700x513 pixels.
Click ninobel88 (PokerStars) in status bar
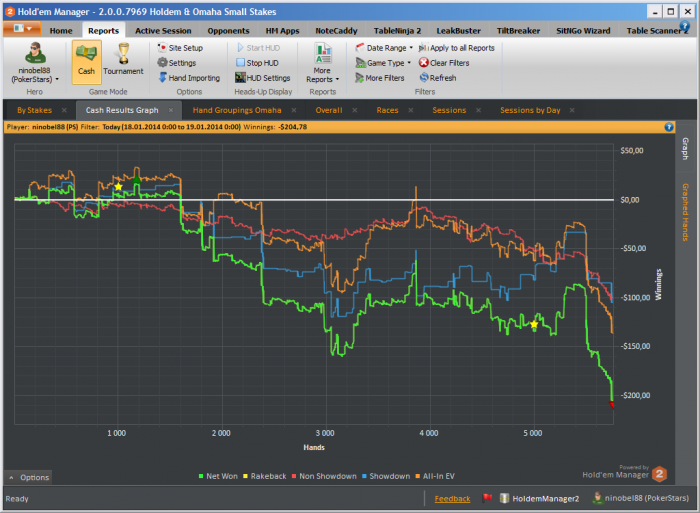click(x=641, y=498)
